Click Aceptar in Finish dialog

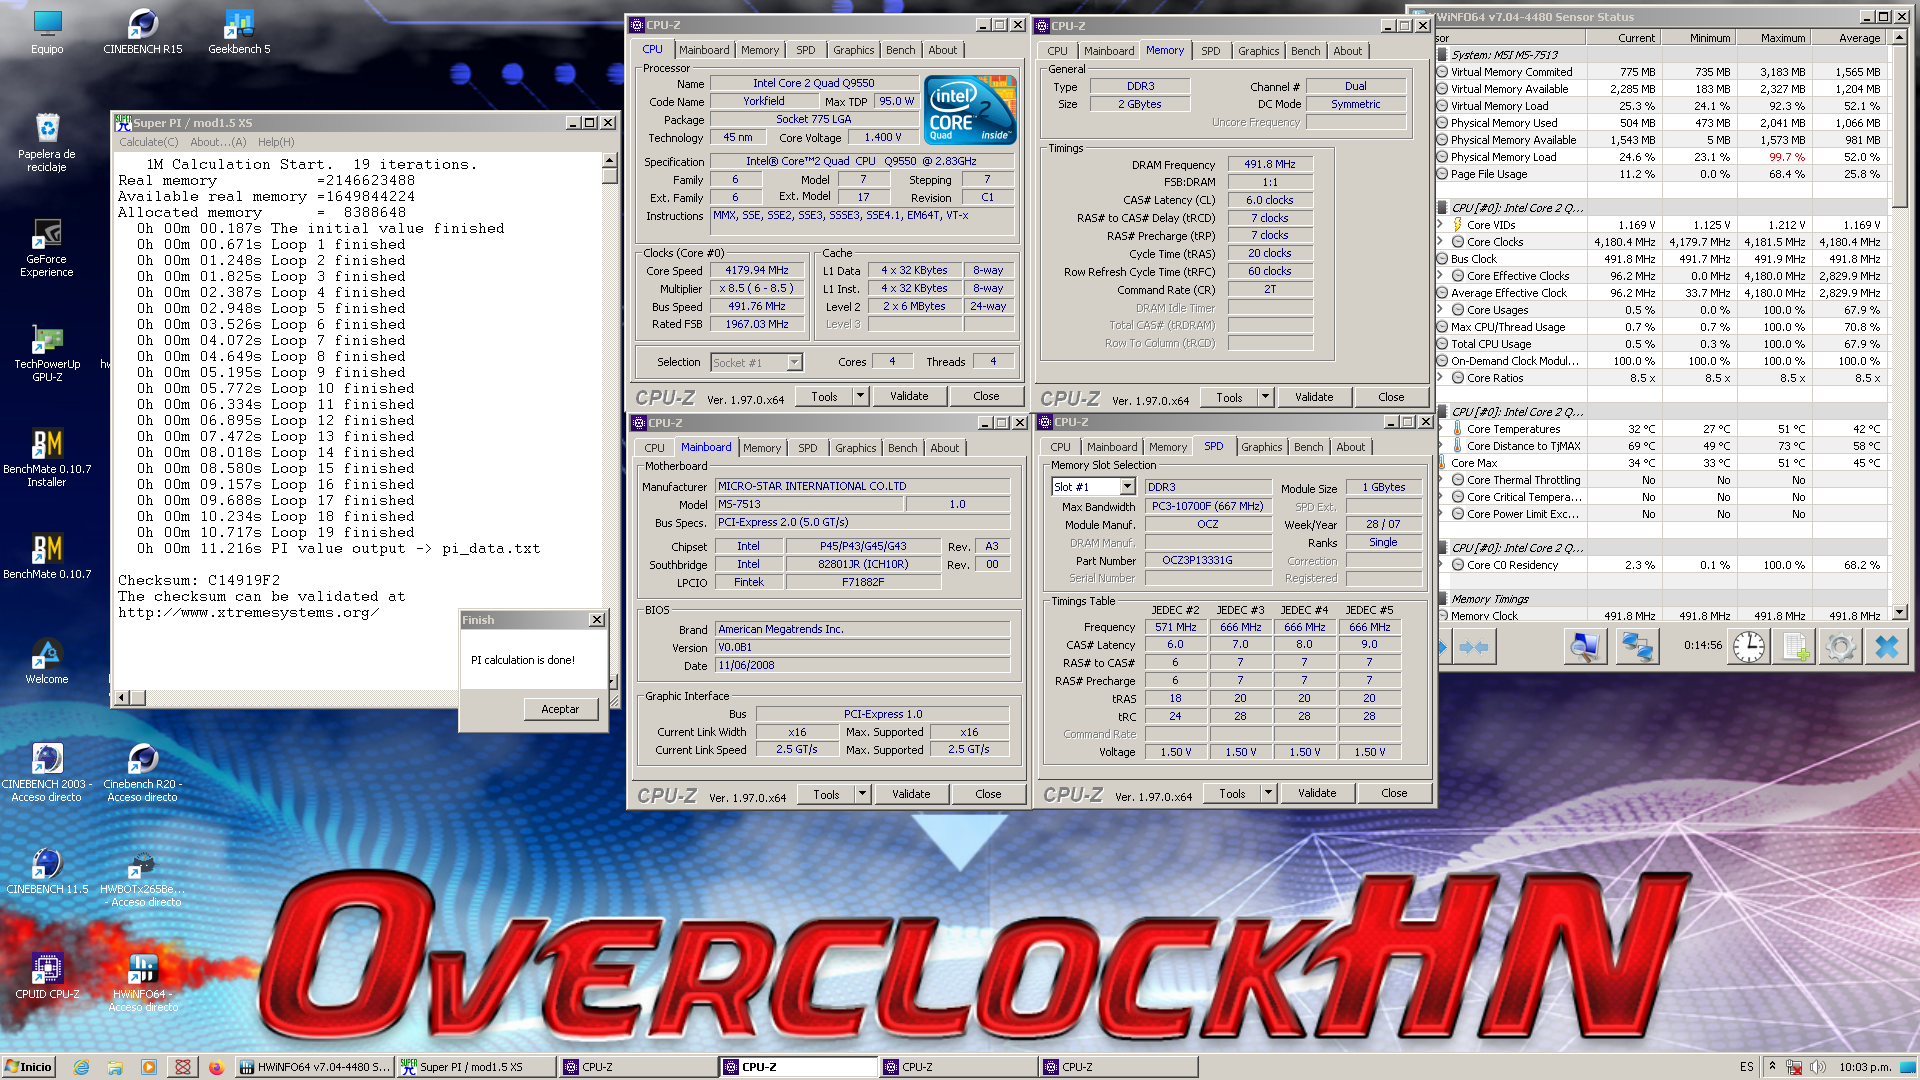coord(560,709)
